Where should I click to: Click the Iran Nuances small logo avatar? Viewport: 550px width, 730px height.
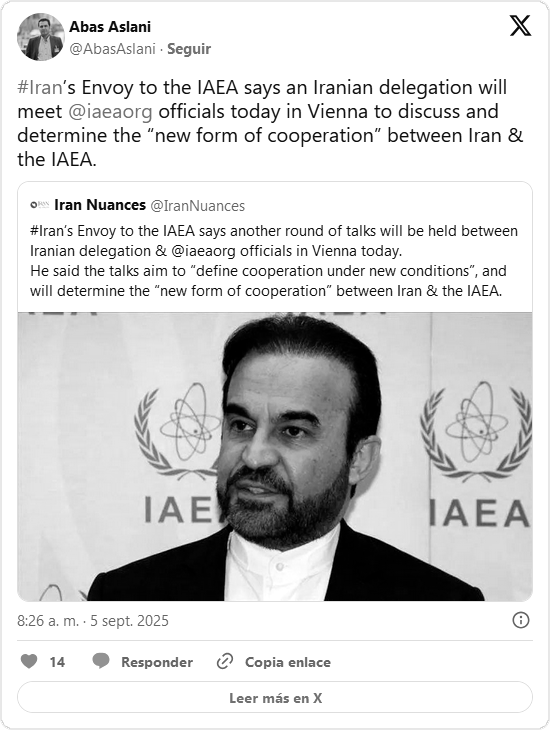(x=40, y=205)
